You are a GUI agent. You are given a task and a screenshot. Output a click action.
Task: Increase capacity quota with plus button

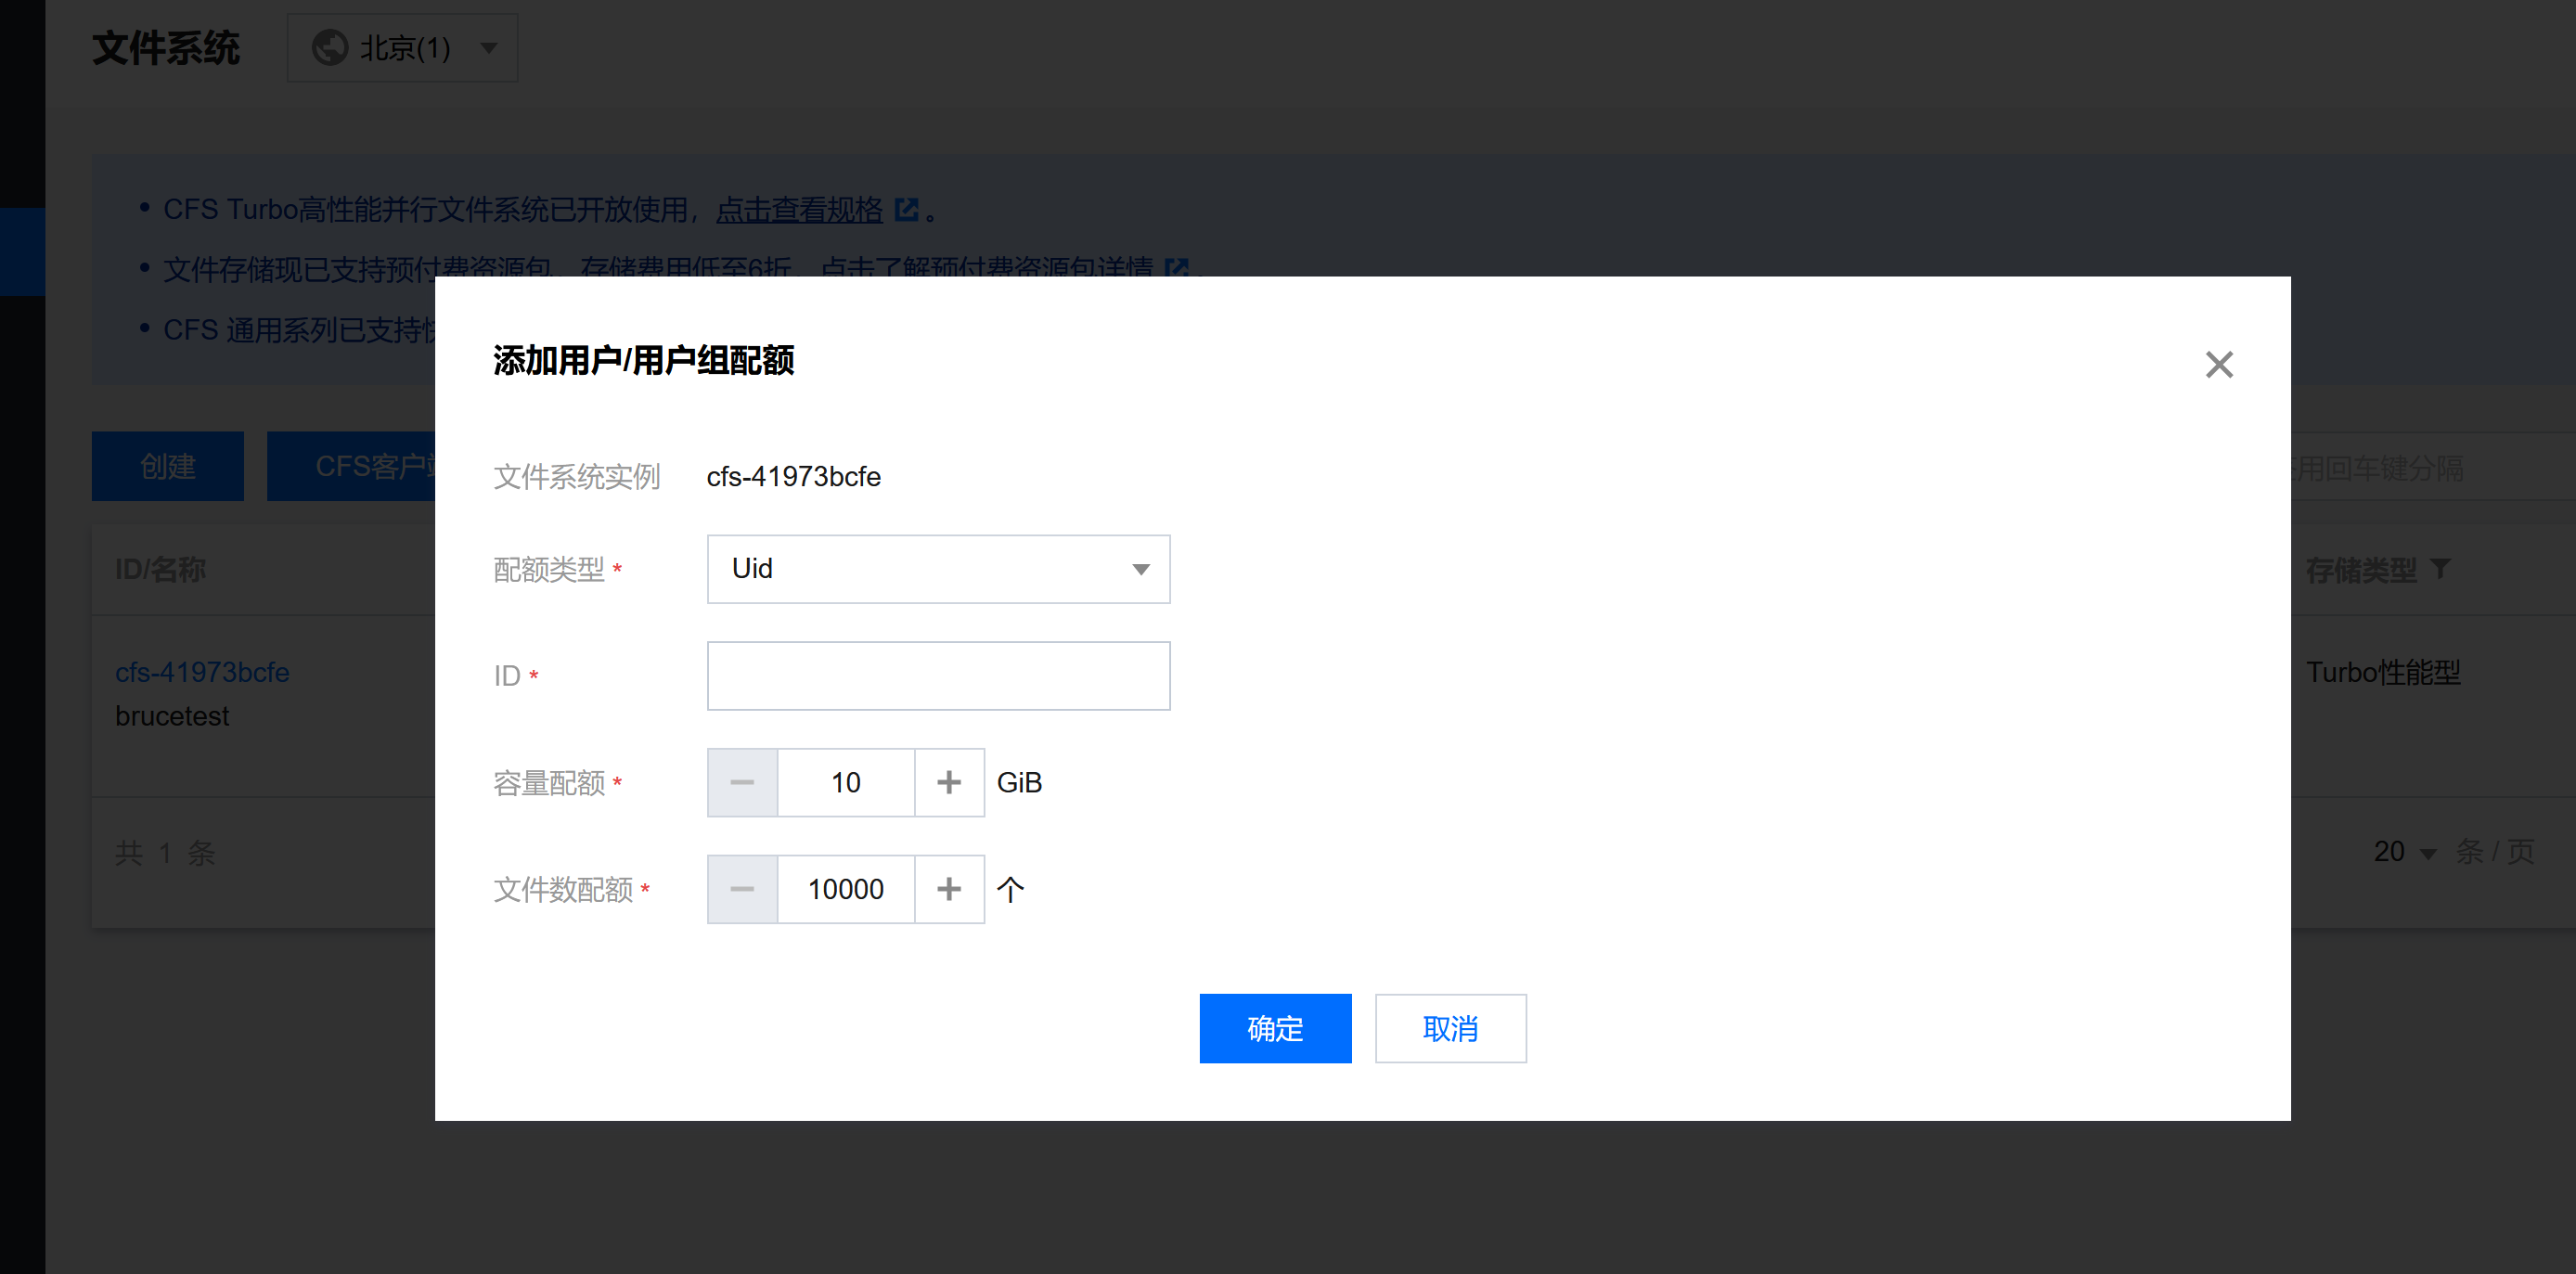click(948, 782)
